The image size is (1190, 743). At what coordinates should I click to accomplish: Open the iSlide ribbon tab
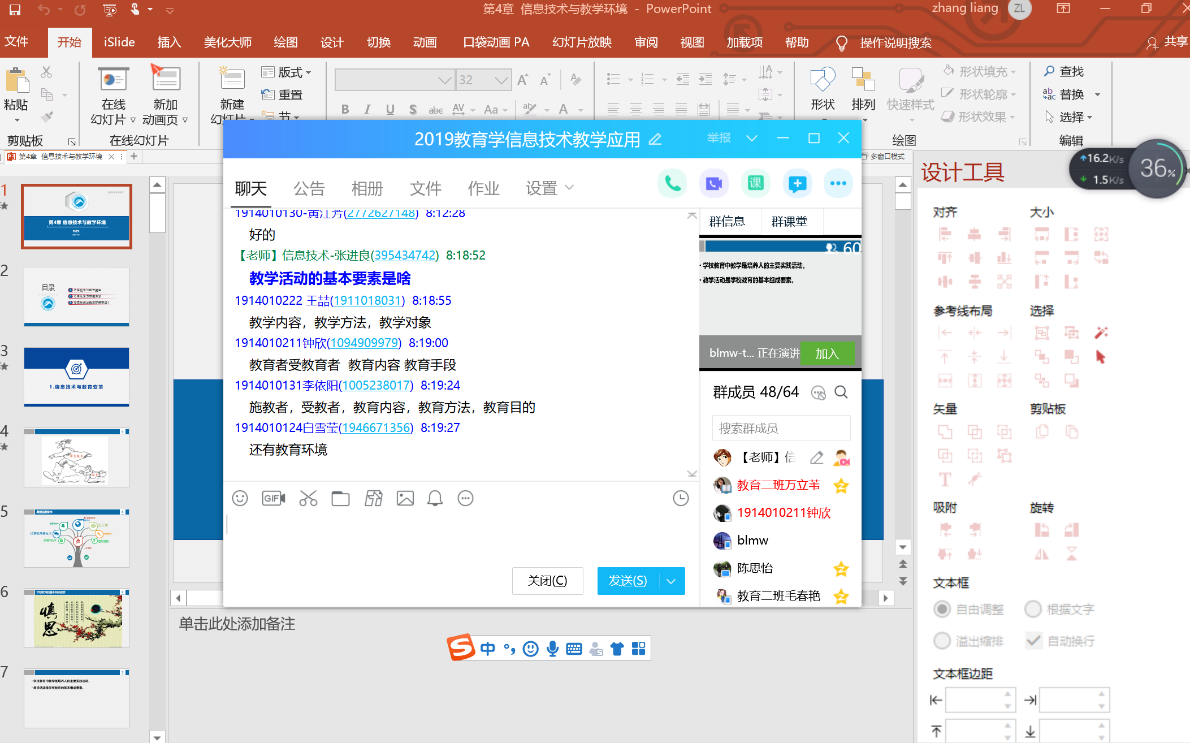coord(120,42)
